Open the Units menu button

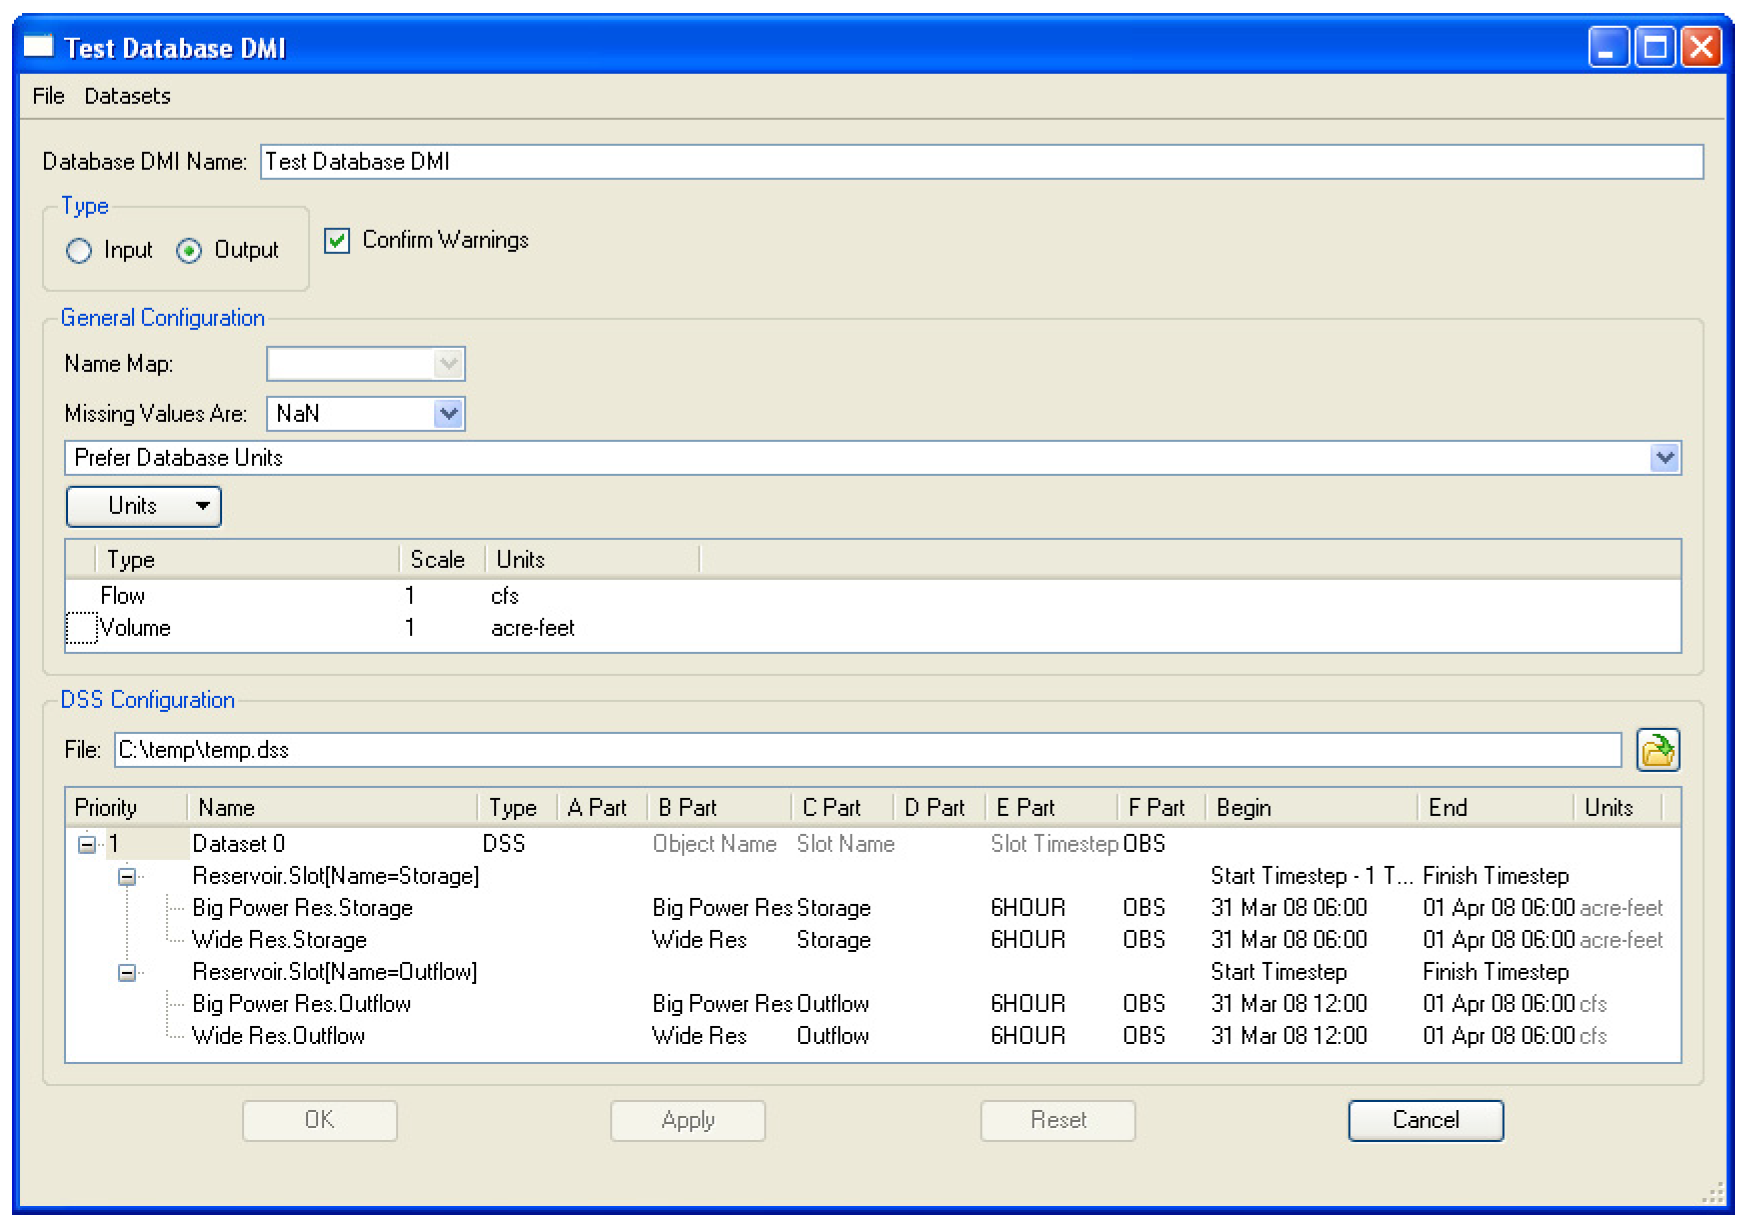pos(143,506)
